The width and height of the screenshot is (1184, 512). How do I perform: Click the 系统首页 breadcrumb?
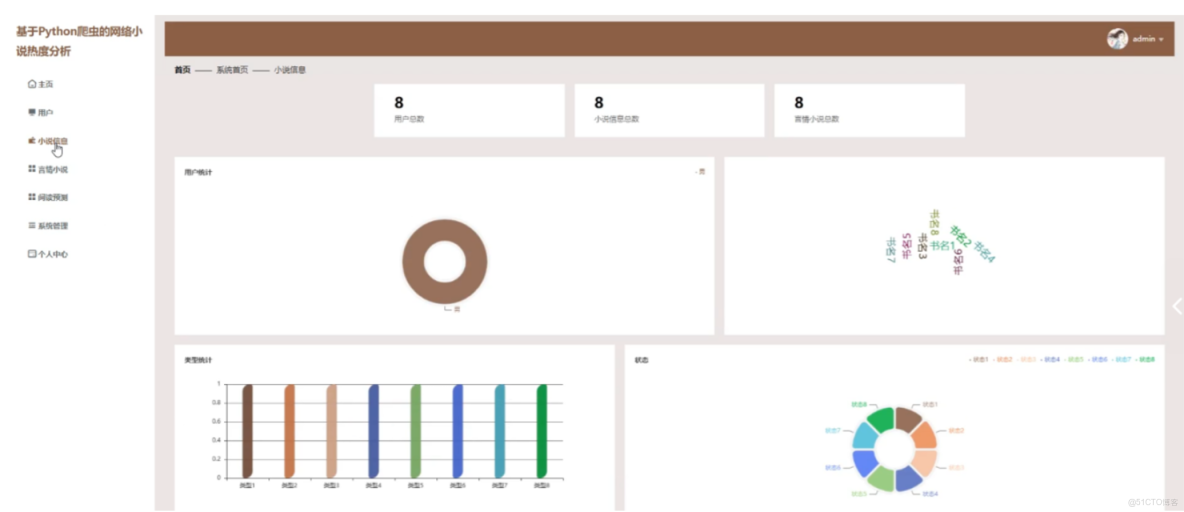[232, 69]
